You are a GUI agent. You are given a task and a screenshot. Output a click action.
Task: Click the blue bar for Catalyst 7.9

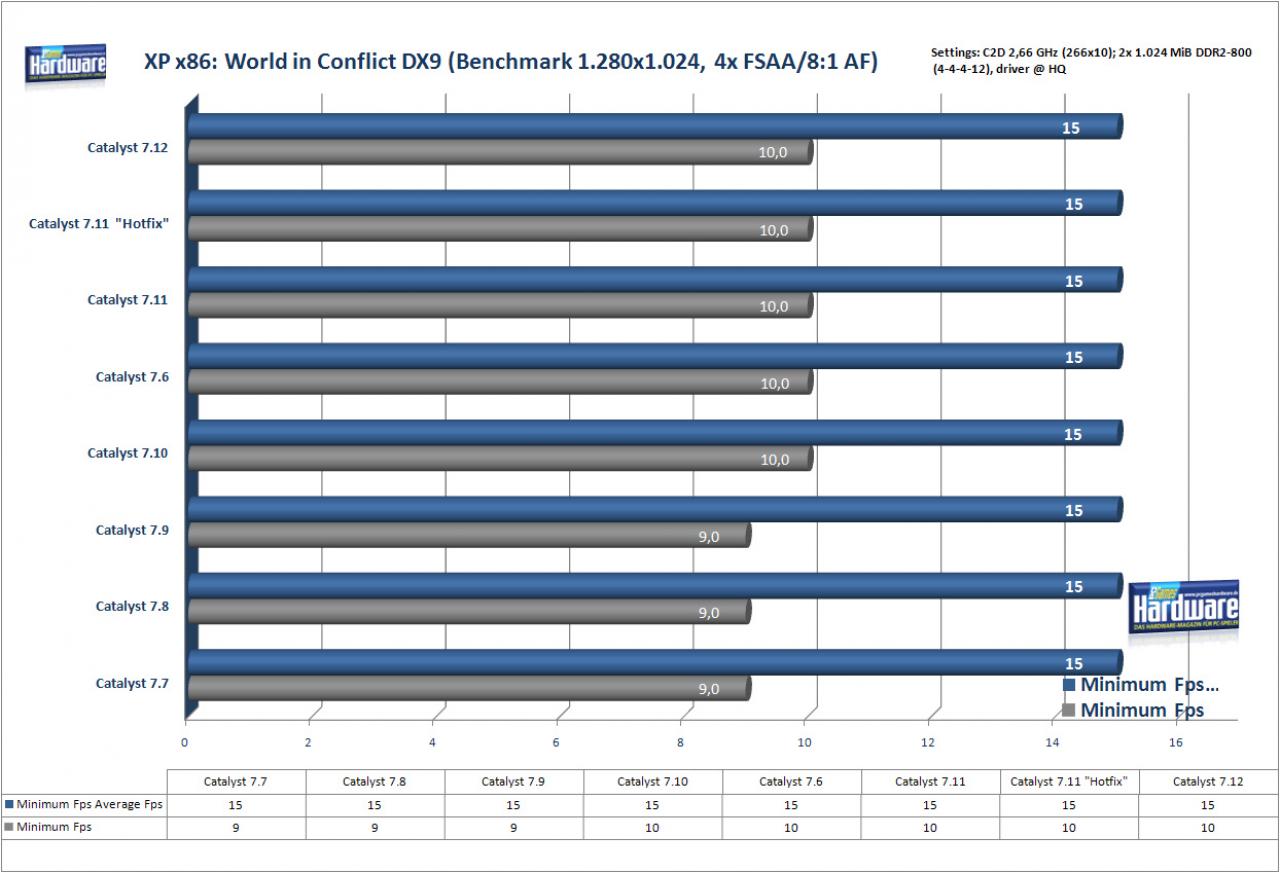pos(655,510)
